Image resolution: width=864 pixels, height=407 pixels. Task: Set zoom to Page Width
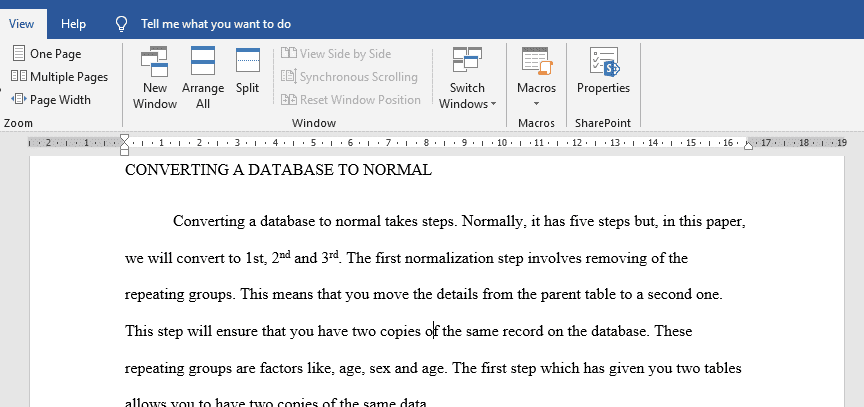click(51, 100)
